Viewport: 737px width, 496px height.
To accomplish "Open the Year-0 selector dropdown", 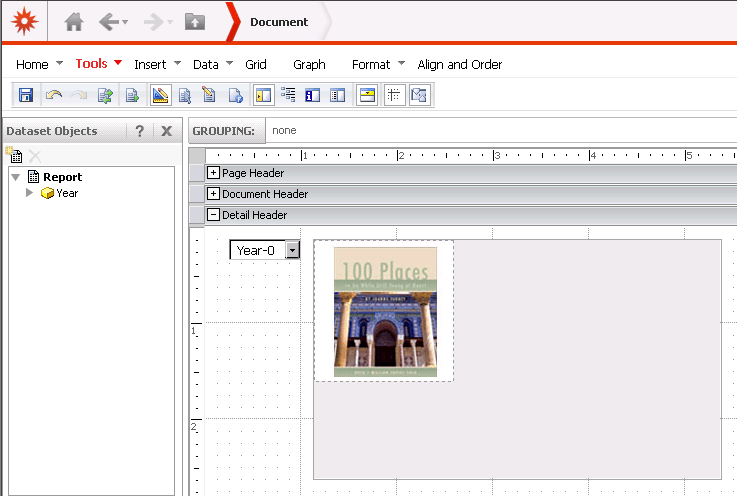I will (292, 250).
